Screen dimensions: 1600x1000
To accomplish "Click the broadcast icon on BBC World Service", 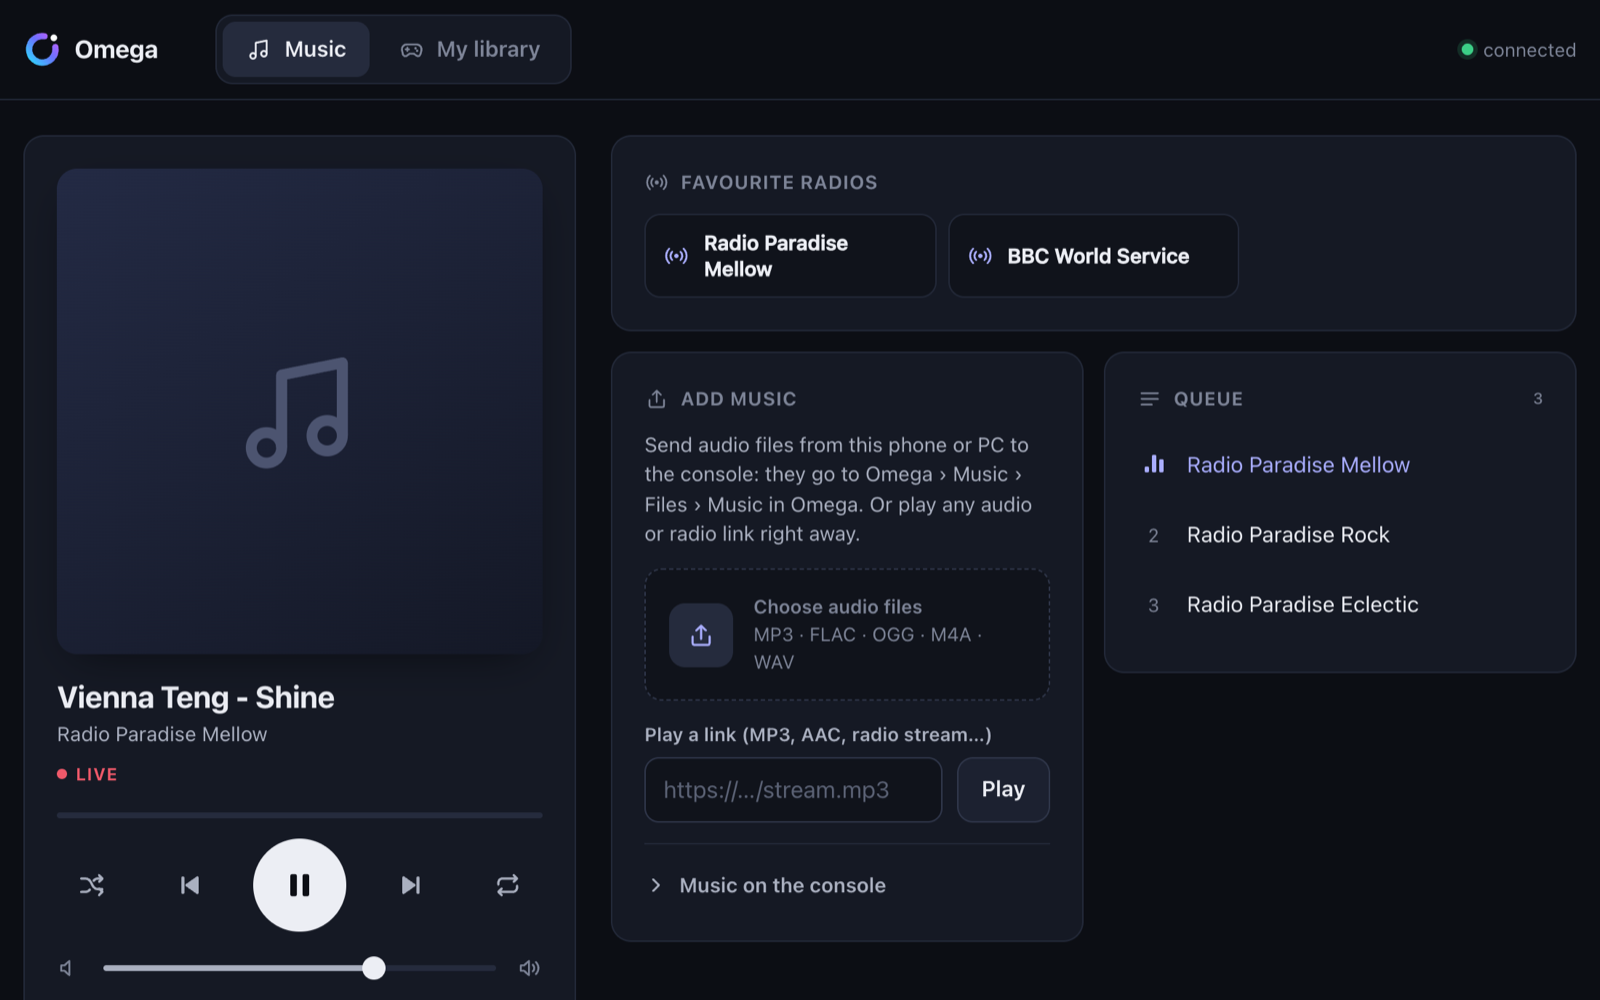I will click(980, 256).
